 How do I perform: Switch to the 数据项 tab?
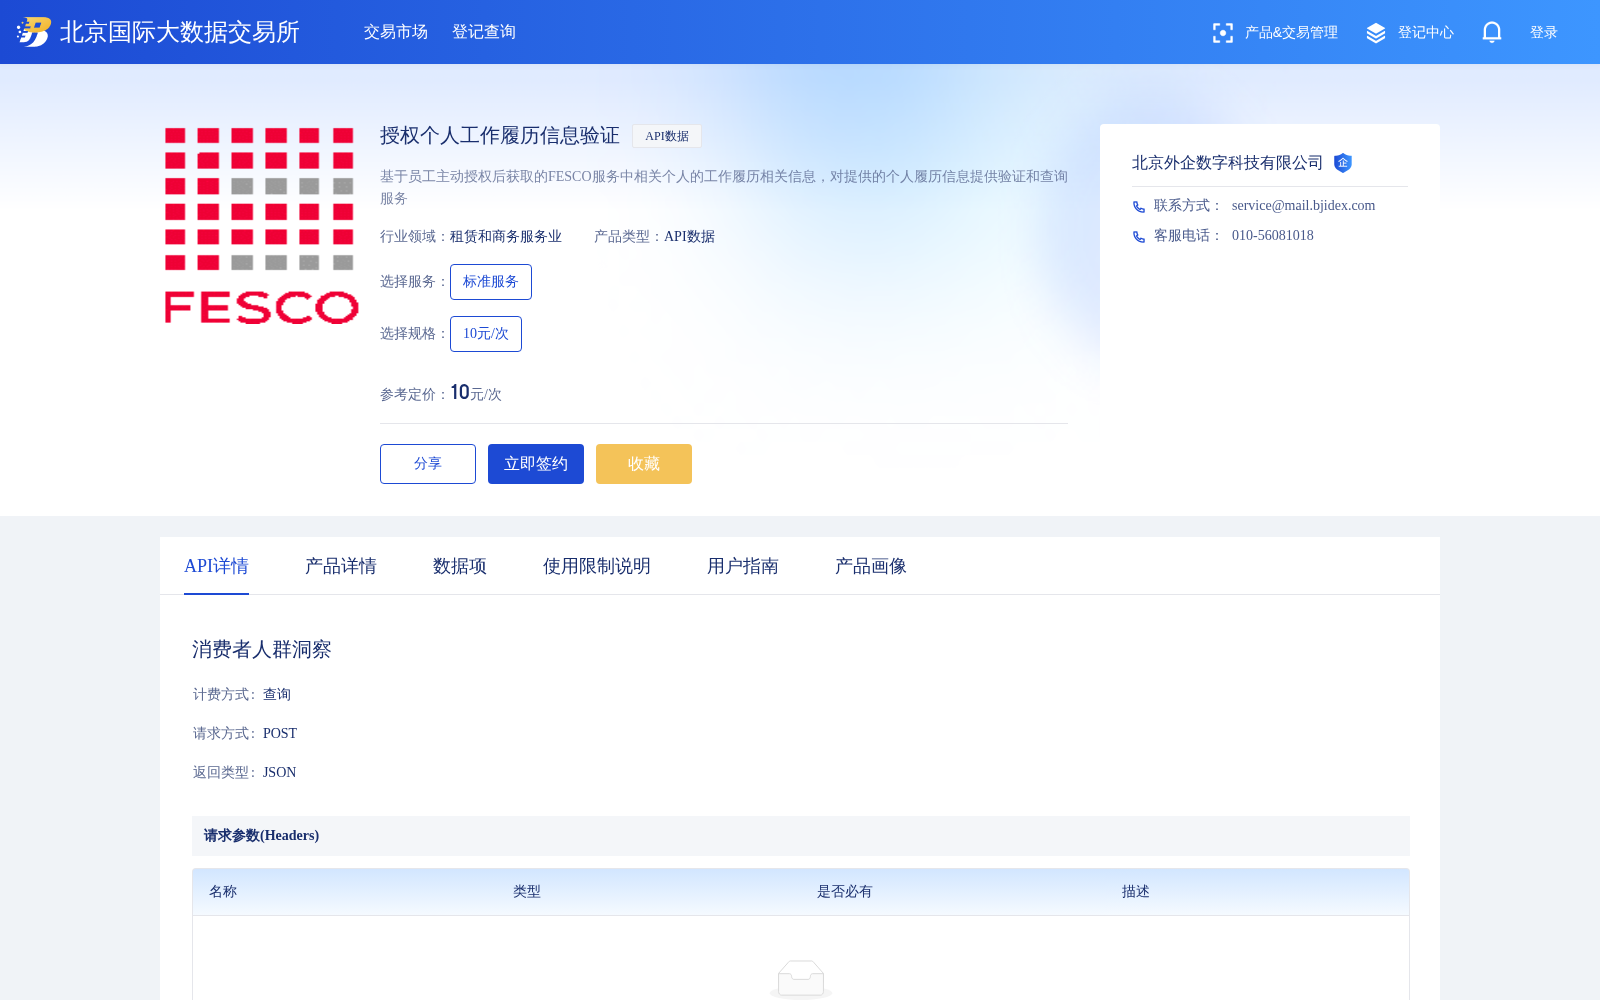460,566
